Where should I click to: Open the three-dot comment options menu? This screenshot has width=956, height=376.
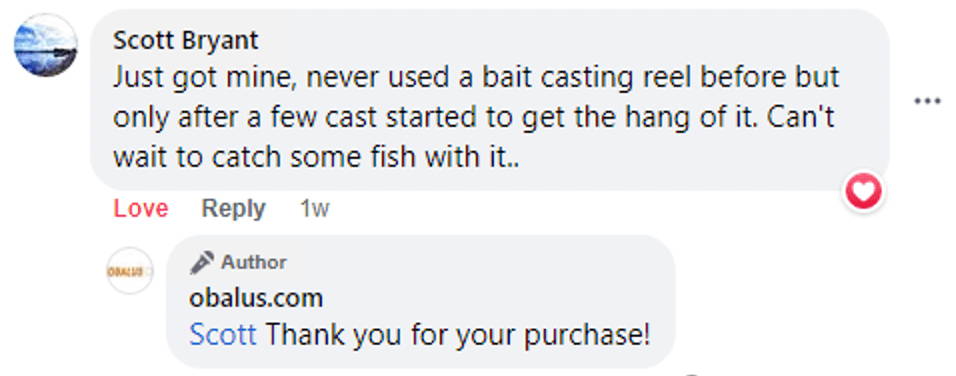927,101
